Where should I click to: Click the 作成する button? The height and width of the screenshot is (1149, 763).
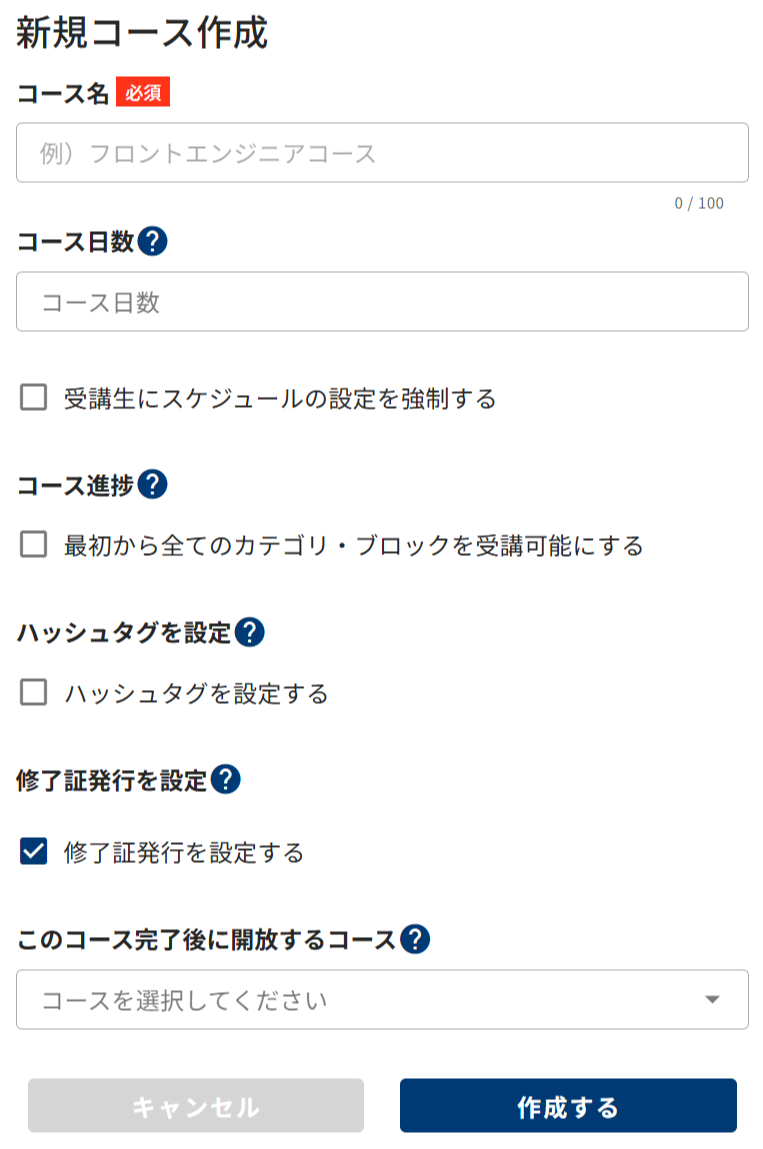click(568, 1106)
